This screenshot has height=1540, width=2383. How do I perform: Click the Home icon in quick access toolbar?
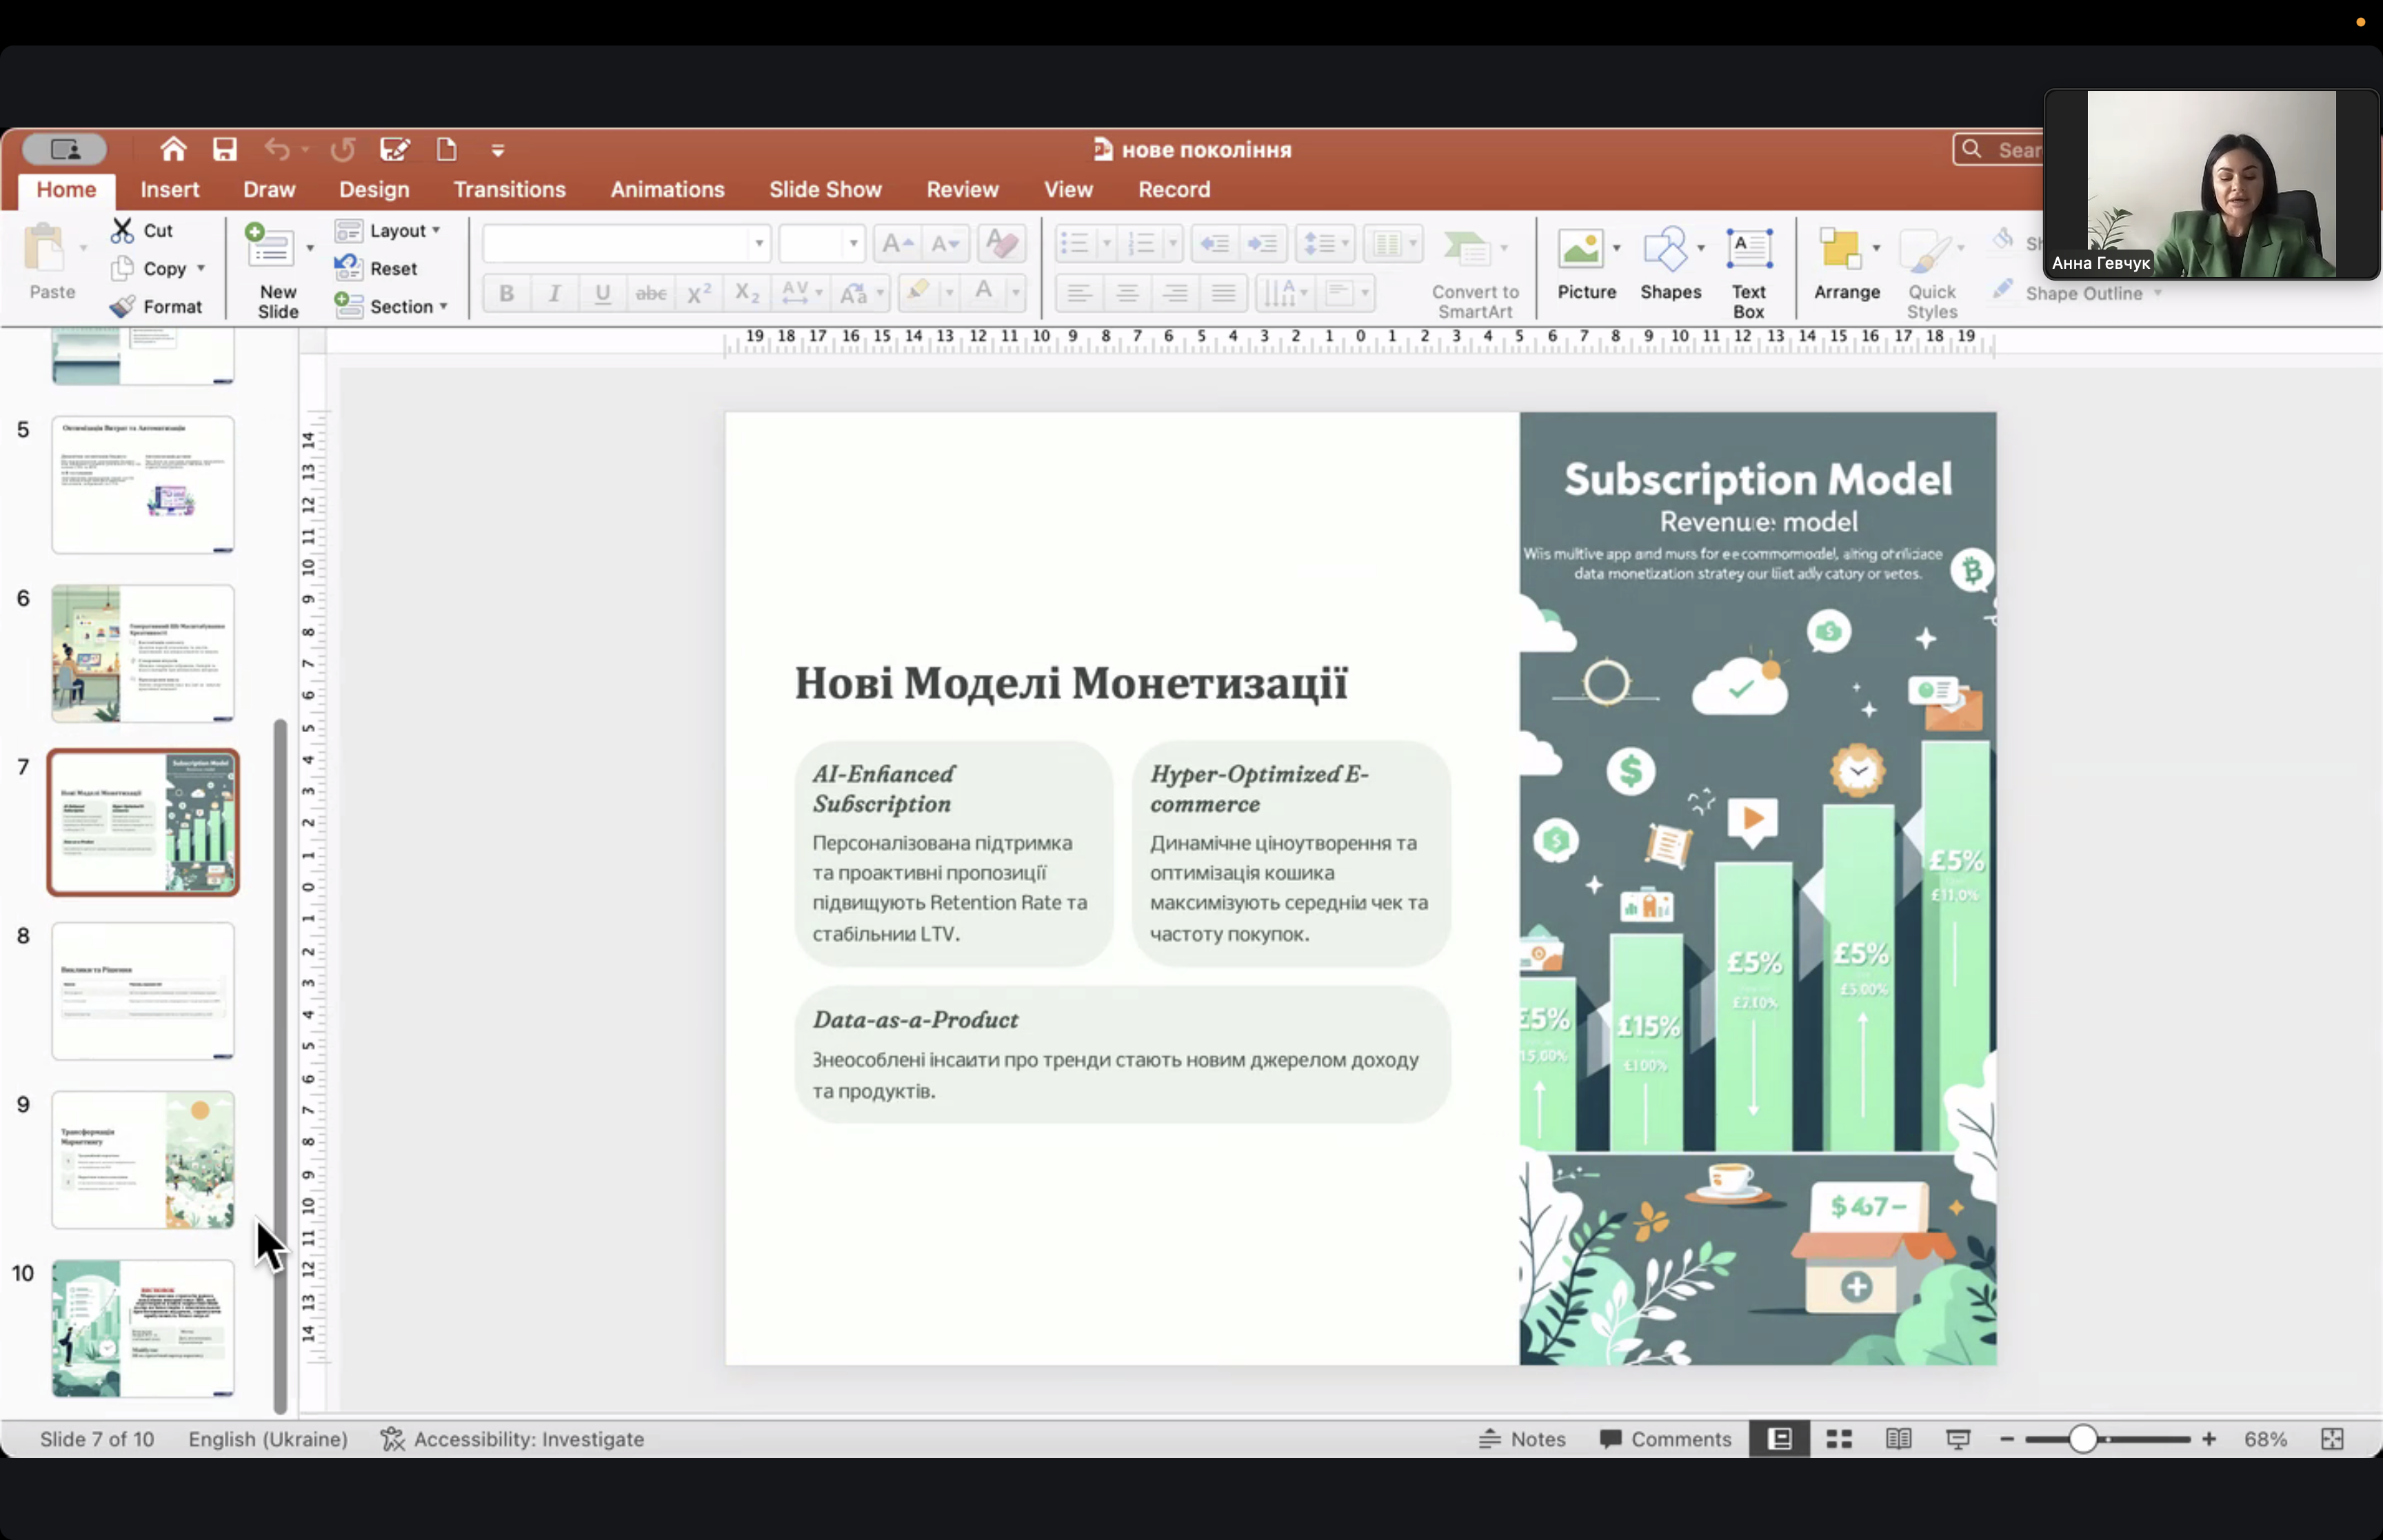(173, 150)
